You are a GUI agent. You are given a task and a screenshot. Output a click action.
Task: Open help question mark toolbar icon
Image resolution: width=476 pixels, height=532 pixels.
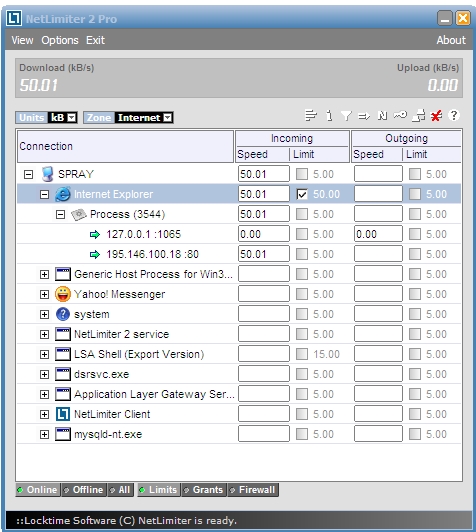point(454,115)
